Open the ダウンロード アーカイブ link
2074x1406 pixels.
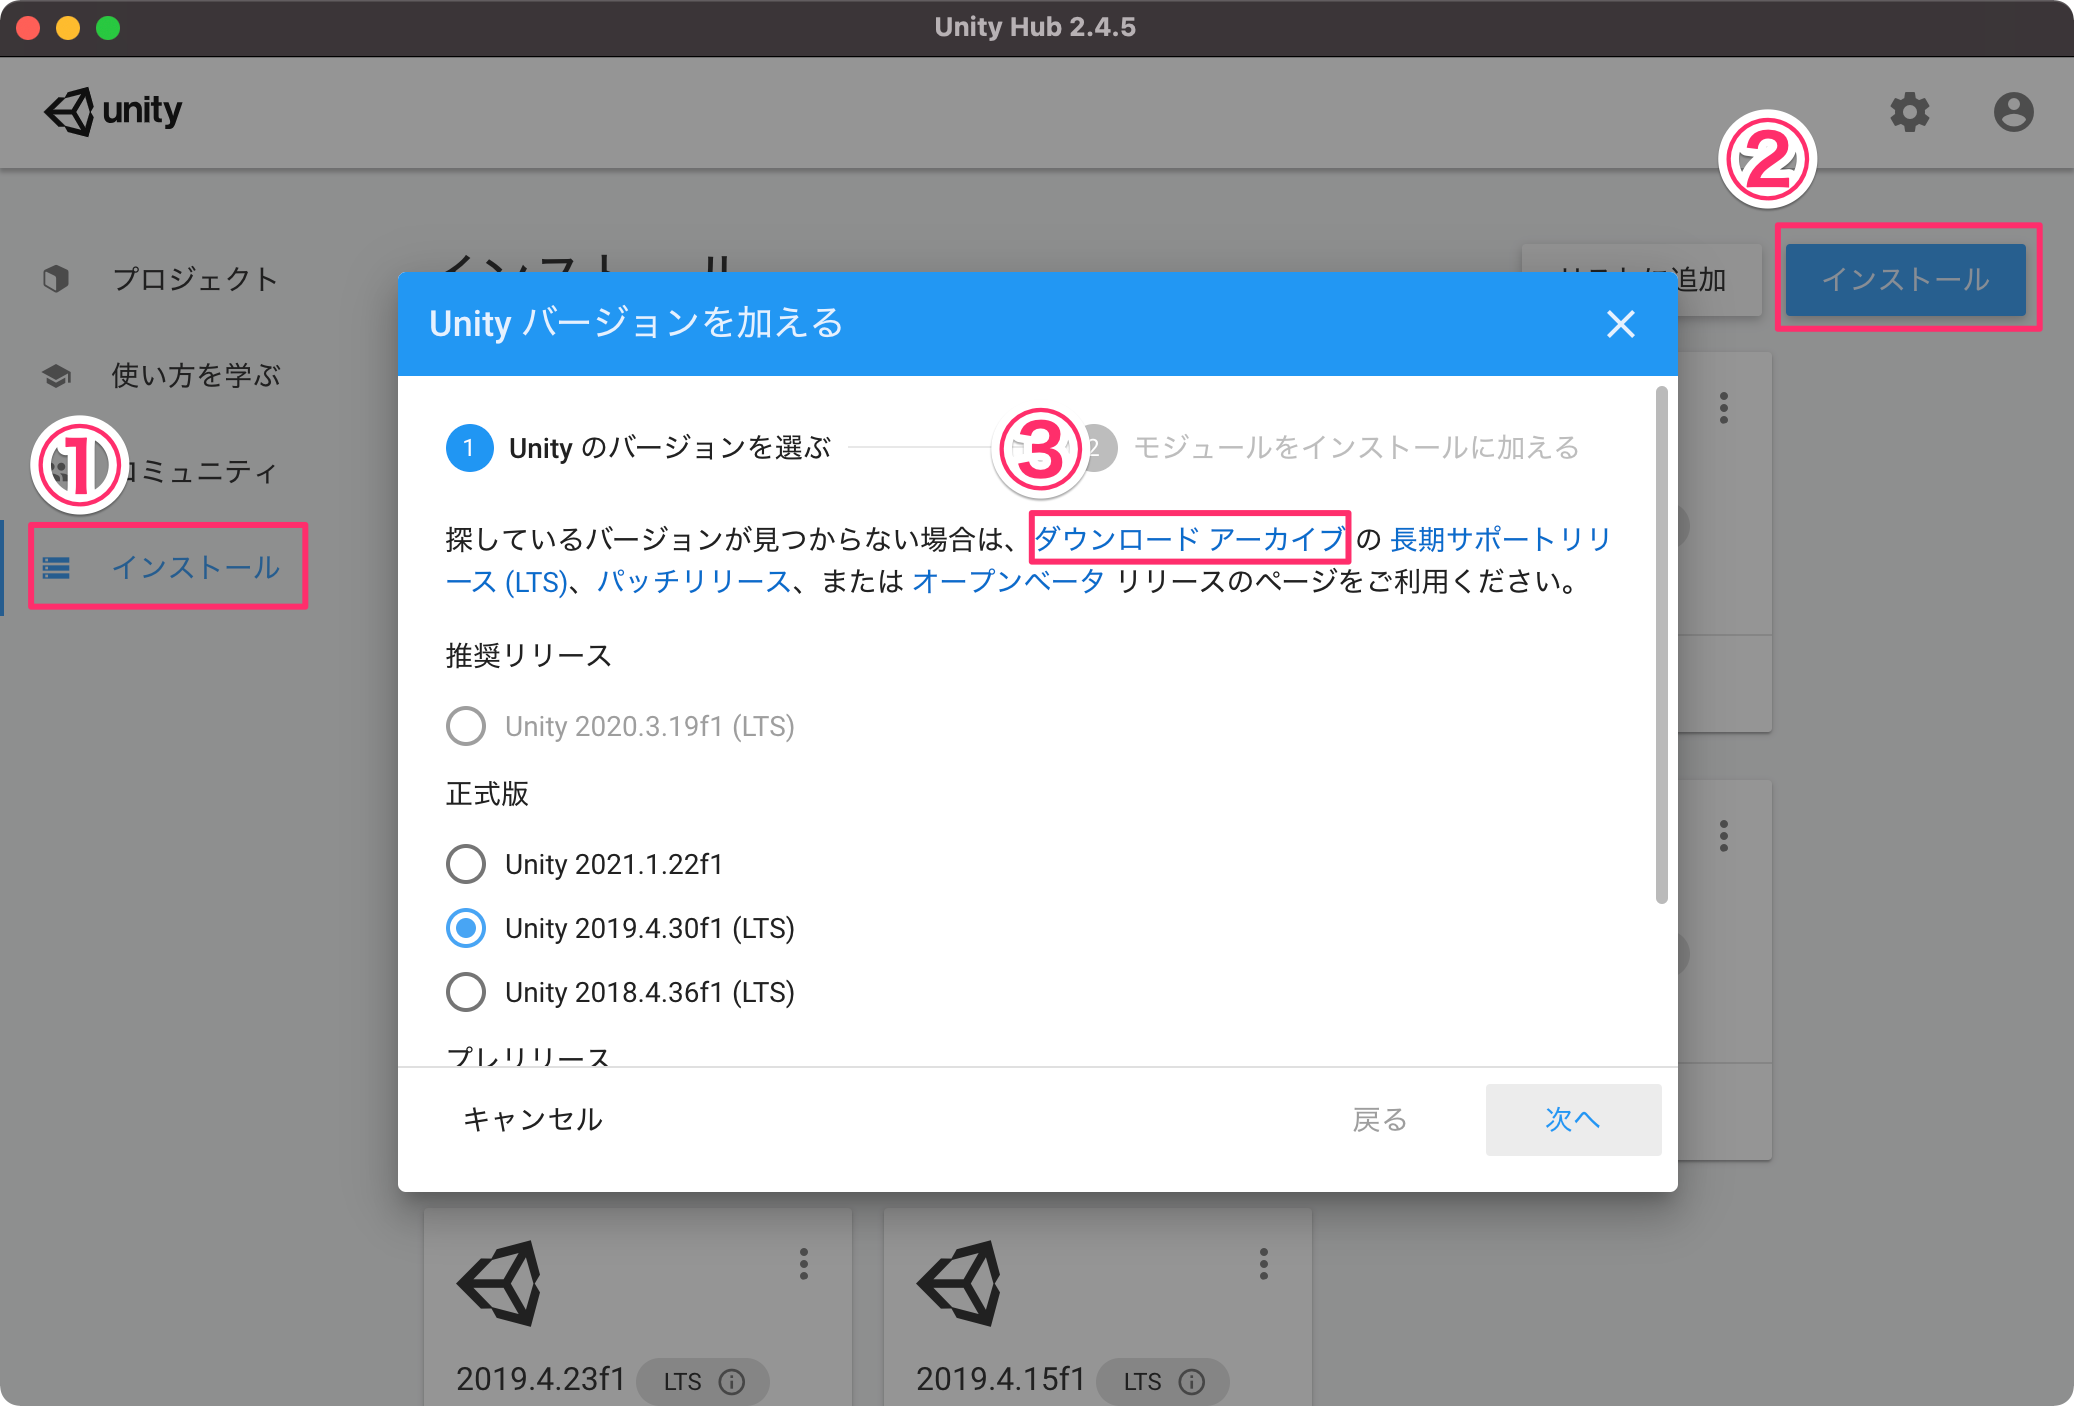click(x=1190, y=539)
